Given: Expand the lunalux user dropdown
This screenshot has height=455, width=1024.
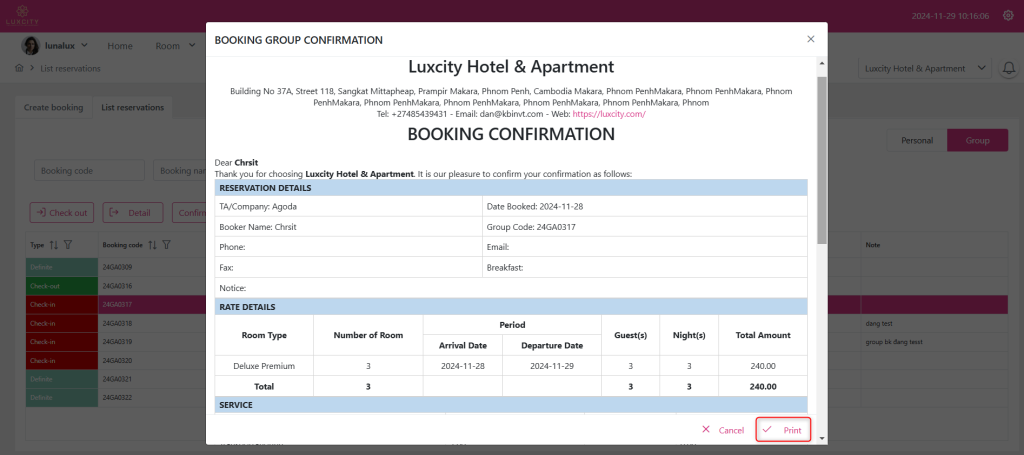Looking at the screenshot, I should (x=84, y=45).
